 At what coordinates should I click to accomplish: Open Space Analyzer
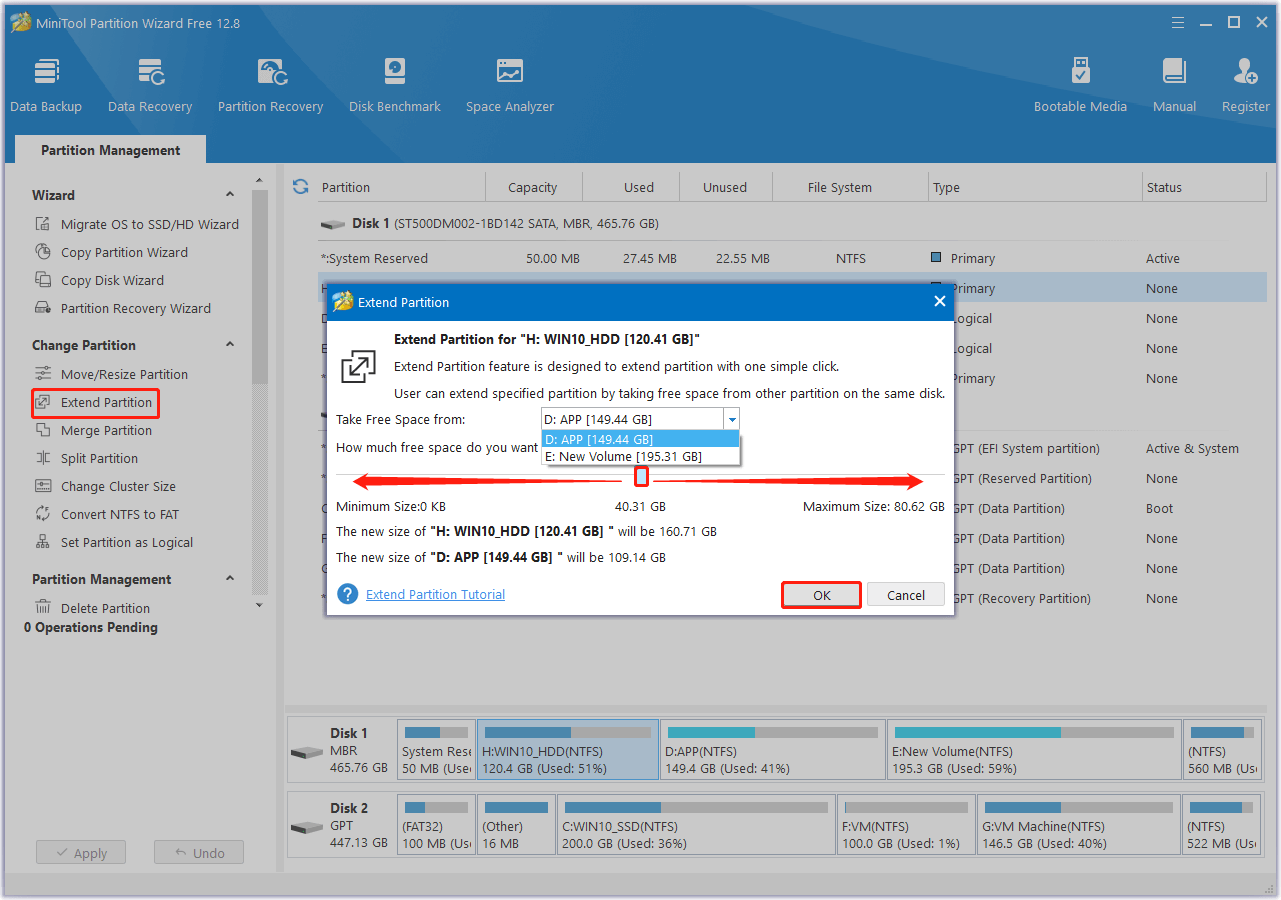(x=509, y=82)
